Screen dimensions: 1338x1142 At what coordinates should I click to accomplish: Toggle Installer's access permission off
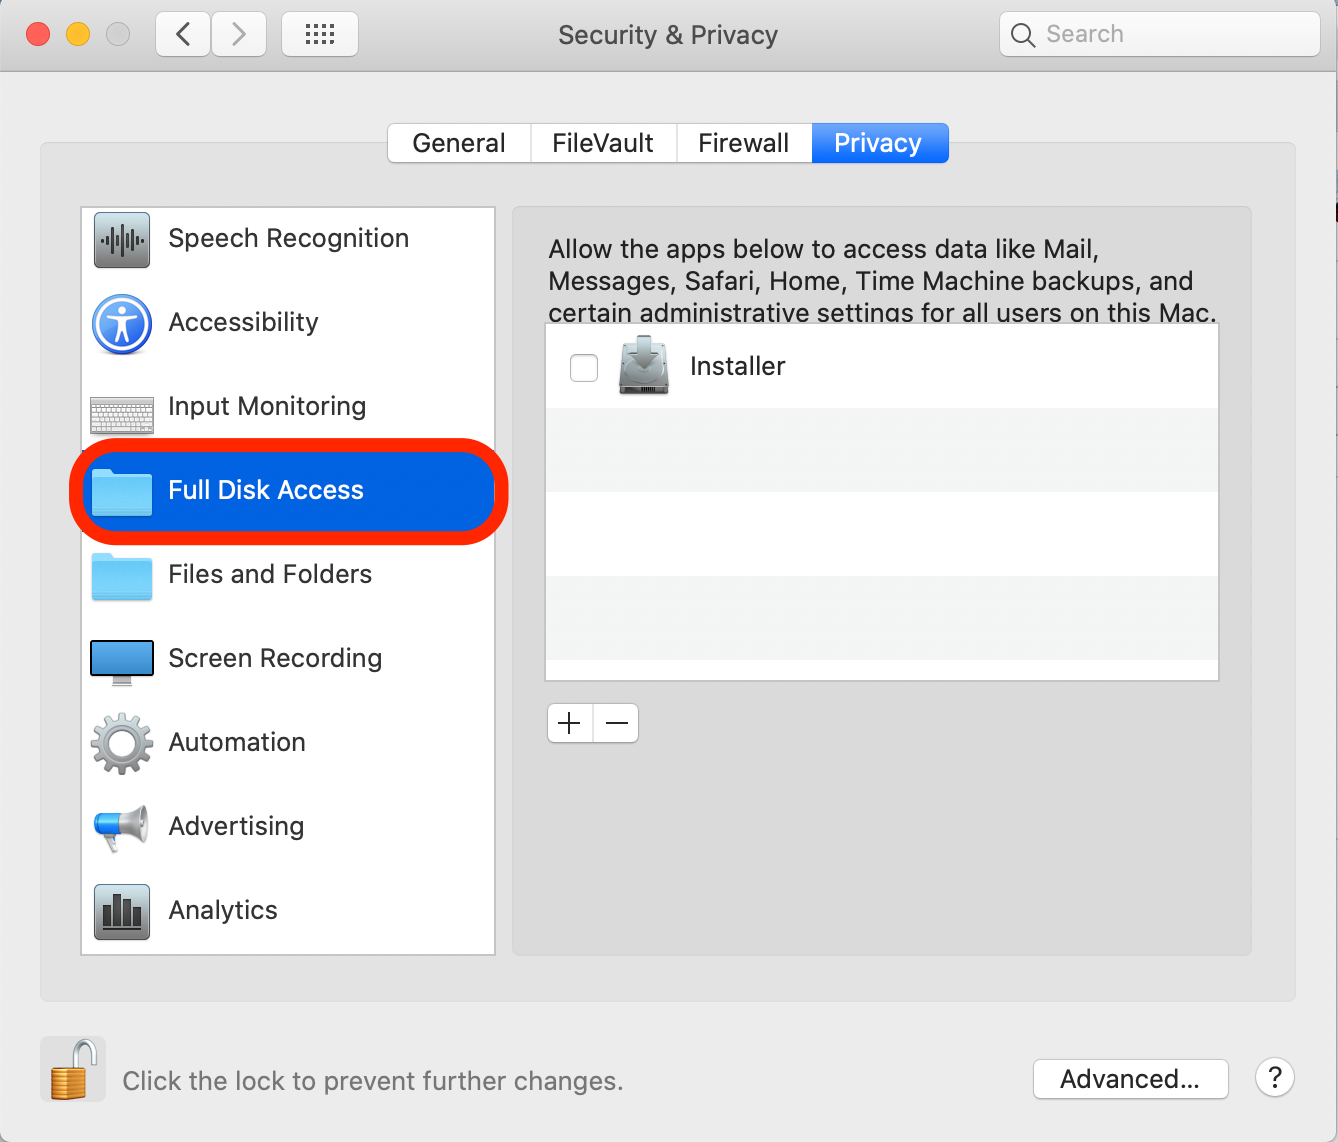(583, 367)
